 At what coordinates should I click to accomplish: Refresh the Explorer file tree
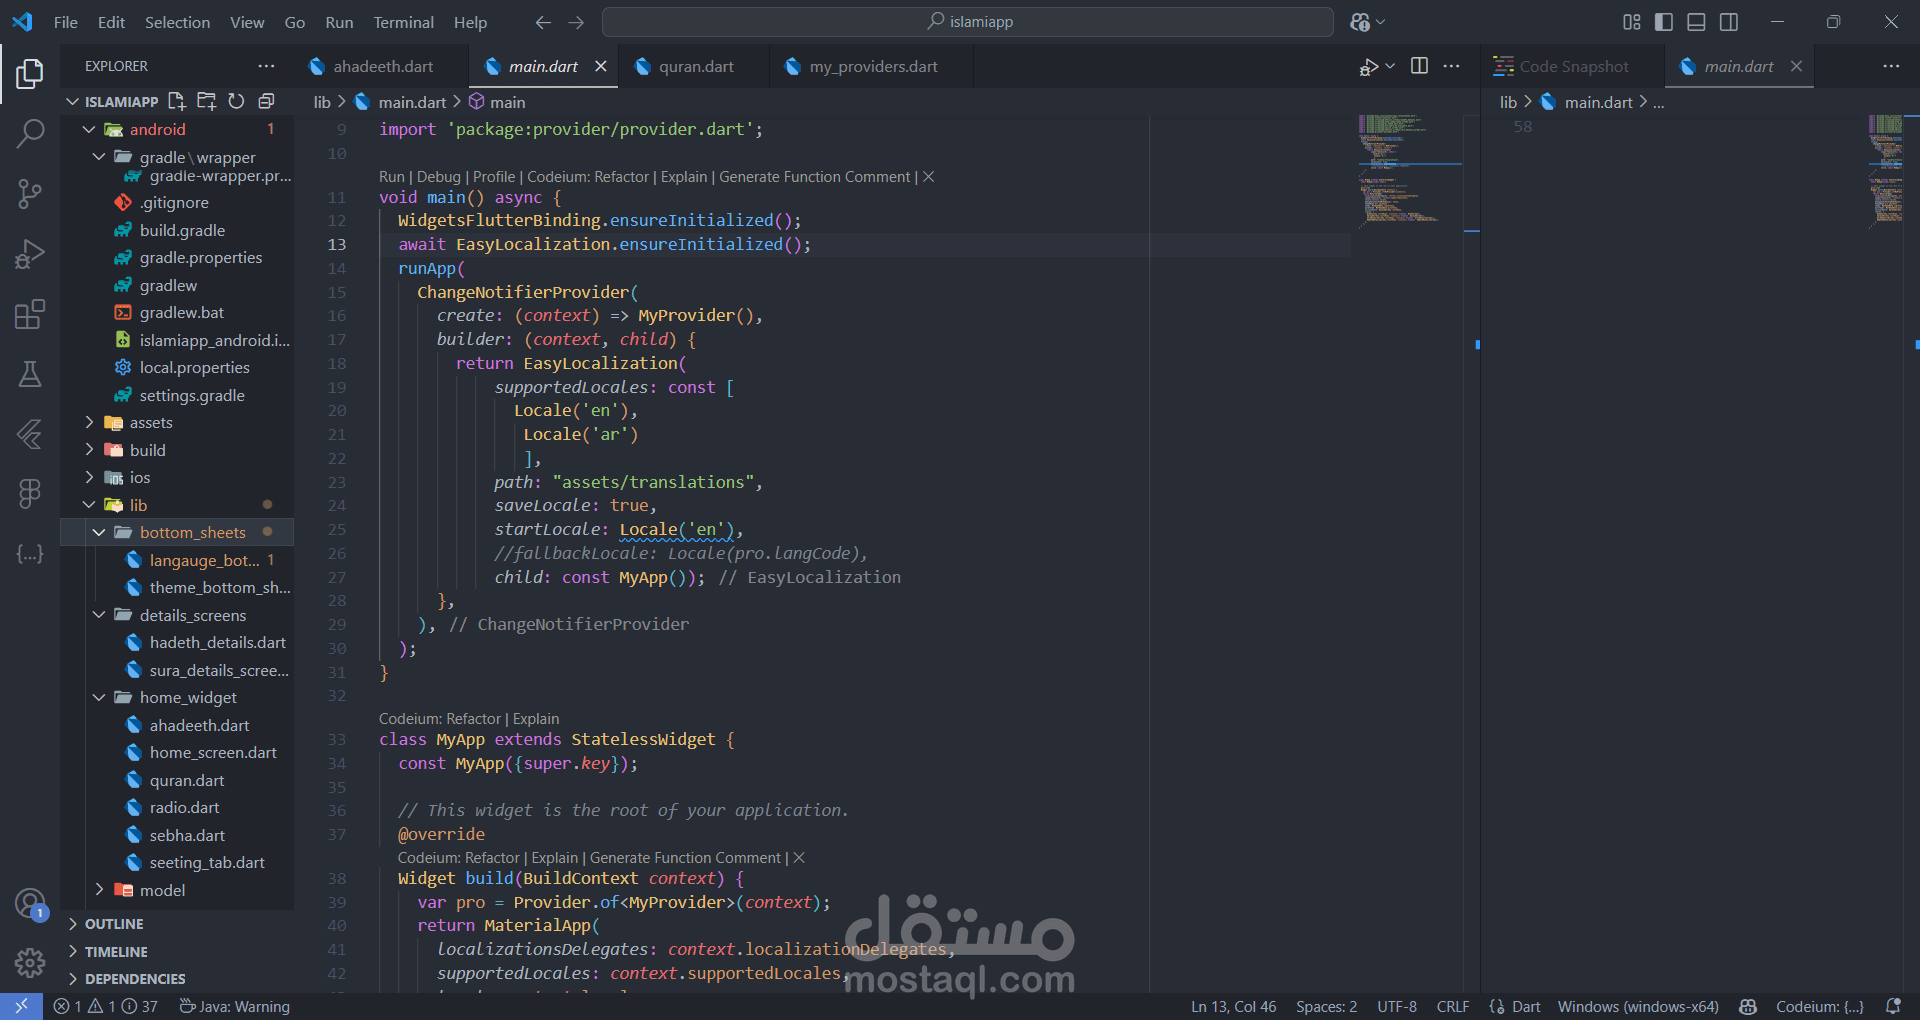click(236, 101)
